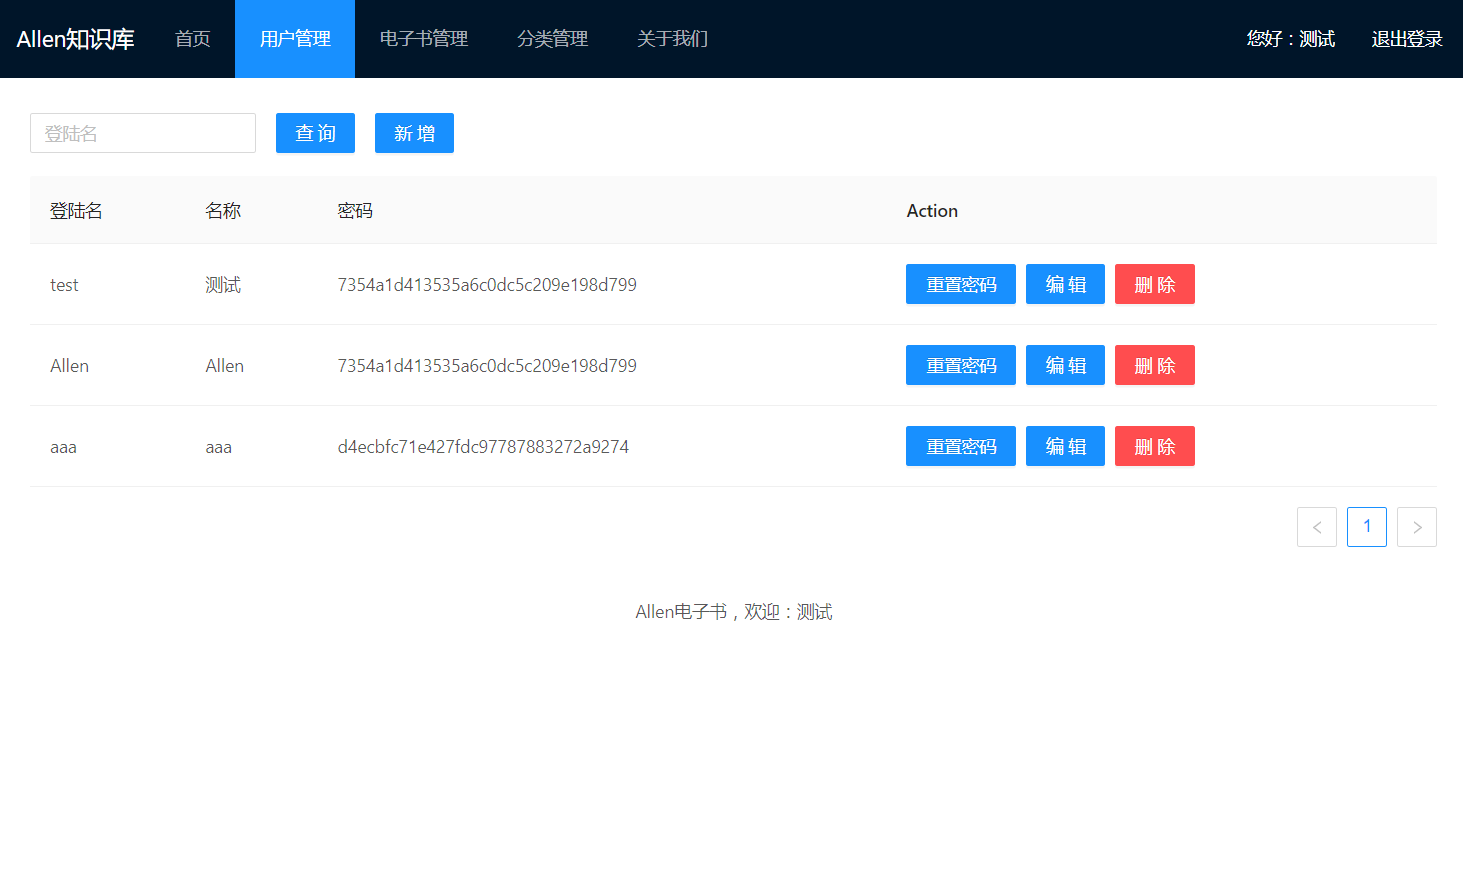Select password hash in Allen row
The image size is (1463, 896).
pos(487,366)
